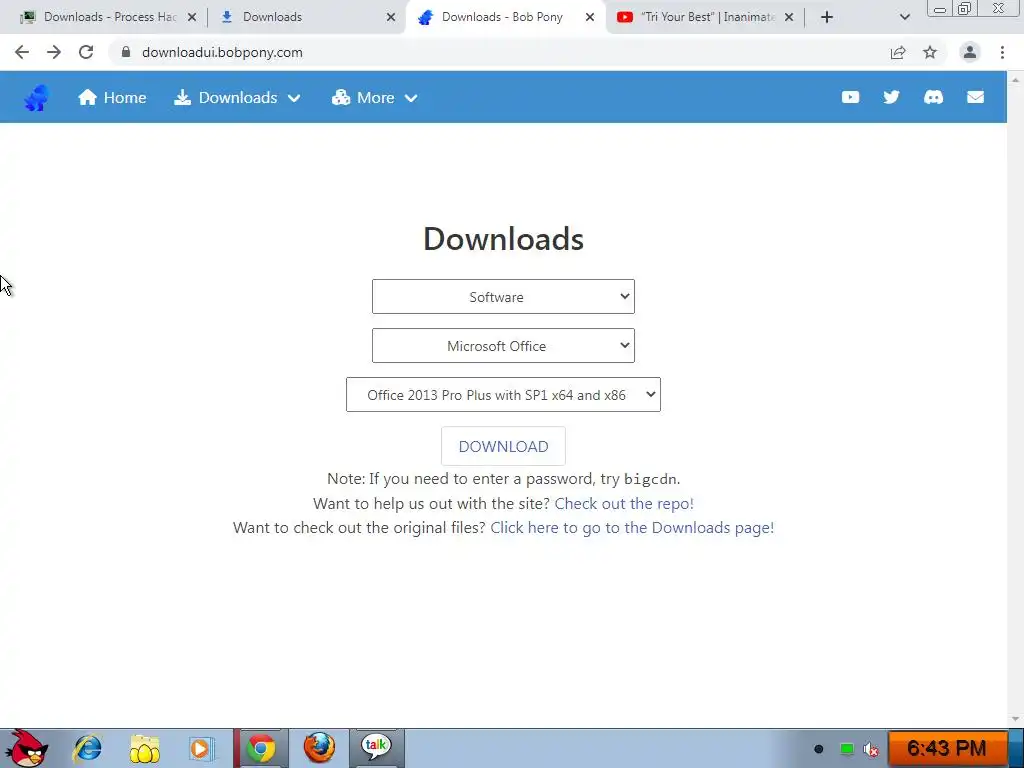1024x768 pixels.
Task: Click the Angry Birds start button on taskbar
Action: [x=25, y=748]
